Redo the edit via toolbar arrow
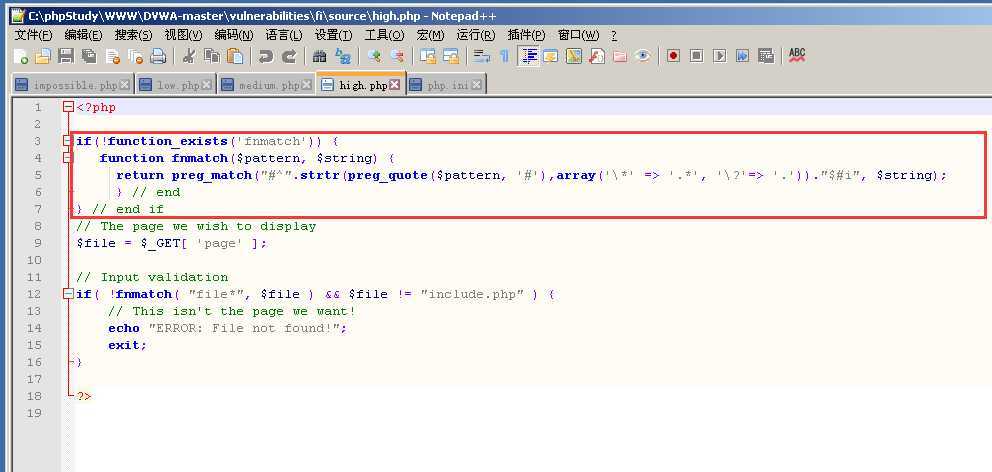992x472 pixels. (288, 56)
